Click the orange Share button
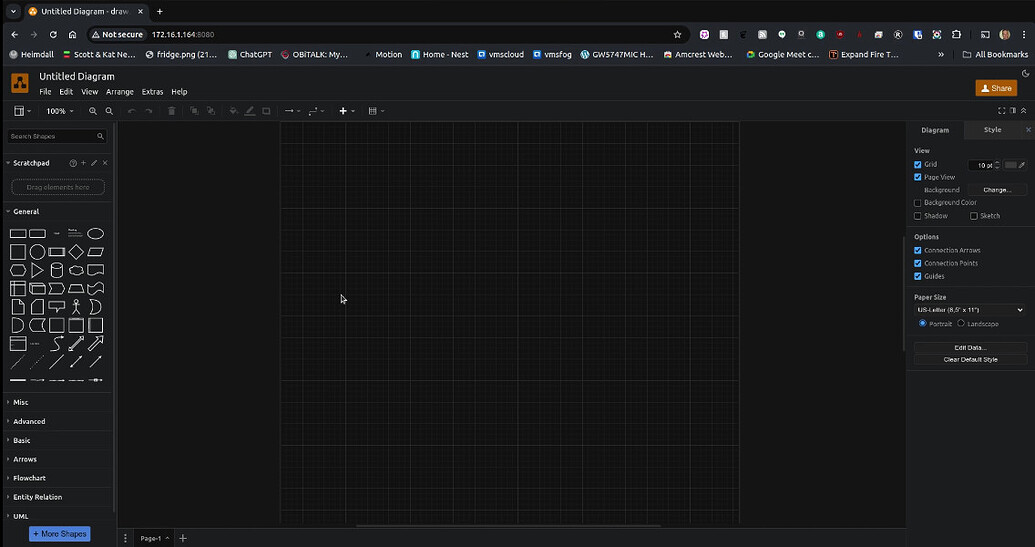This screenshot has height=547, width=1035. [x=995, y=88]
